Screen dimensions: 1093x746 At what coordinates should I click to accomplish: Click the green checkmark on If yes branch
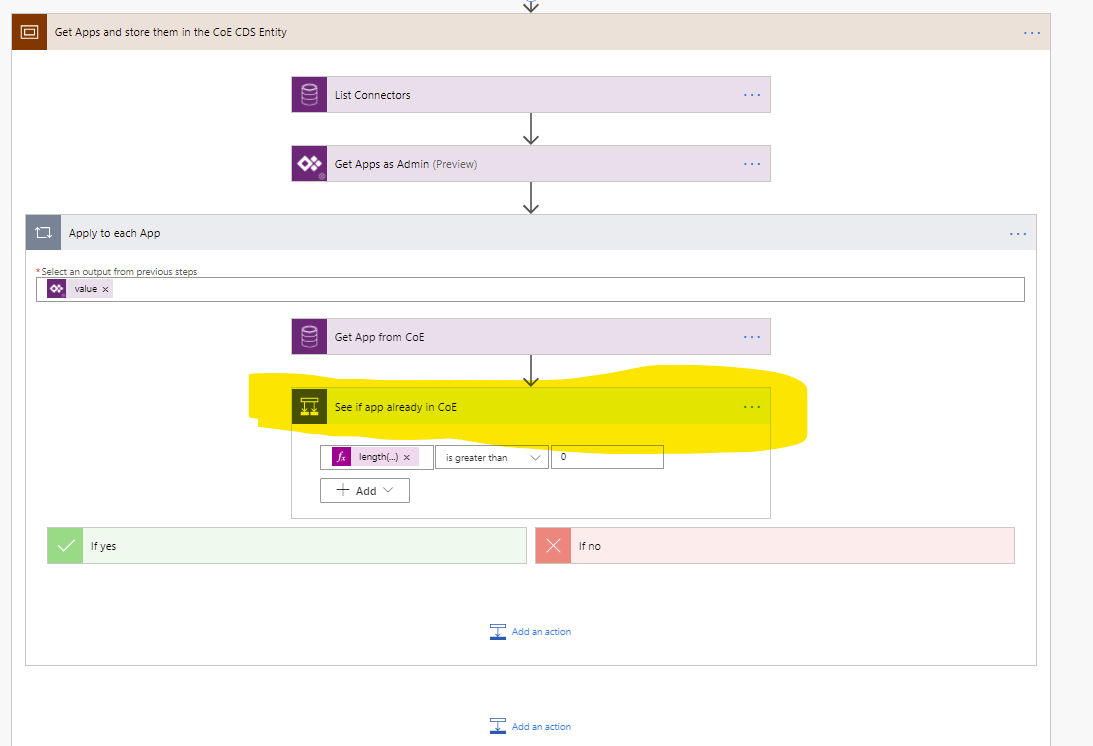pos(64,545)
